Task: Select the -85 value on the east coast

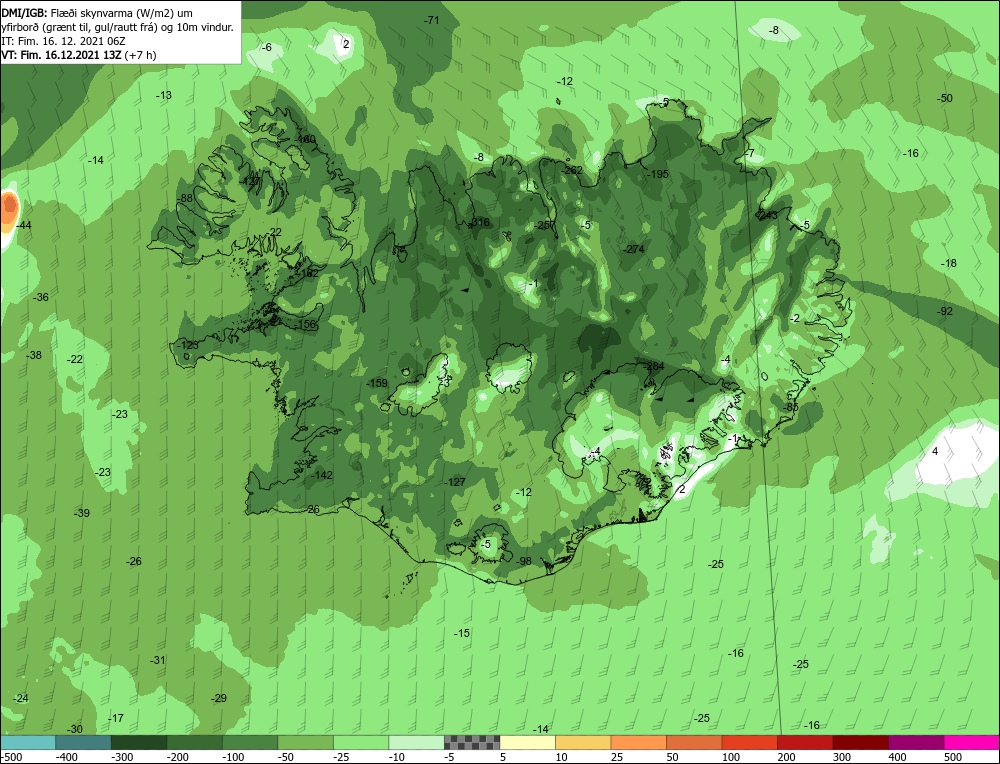Action: pos(791,407)
